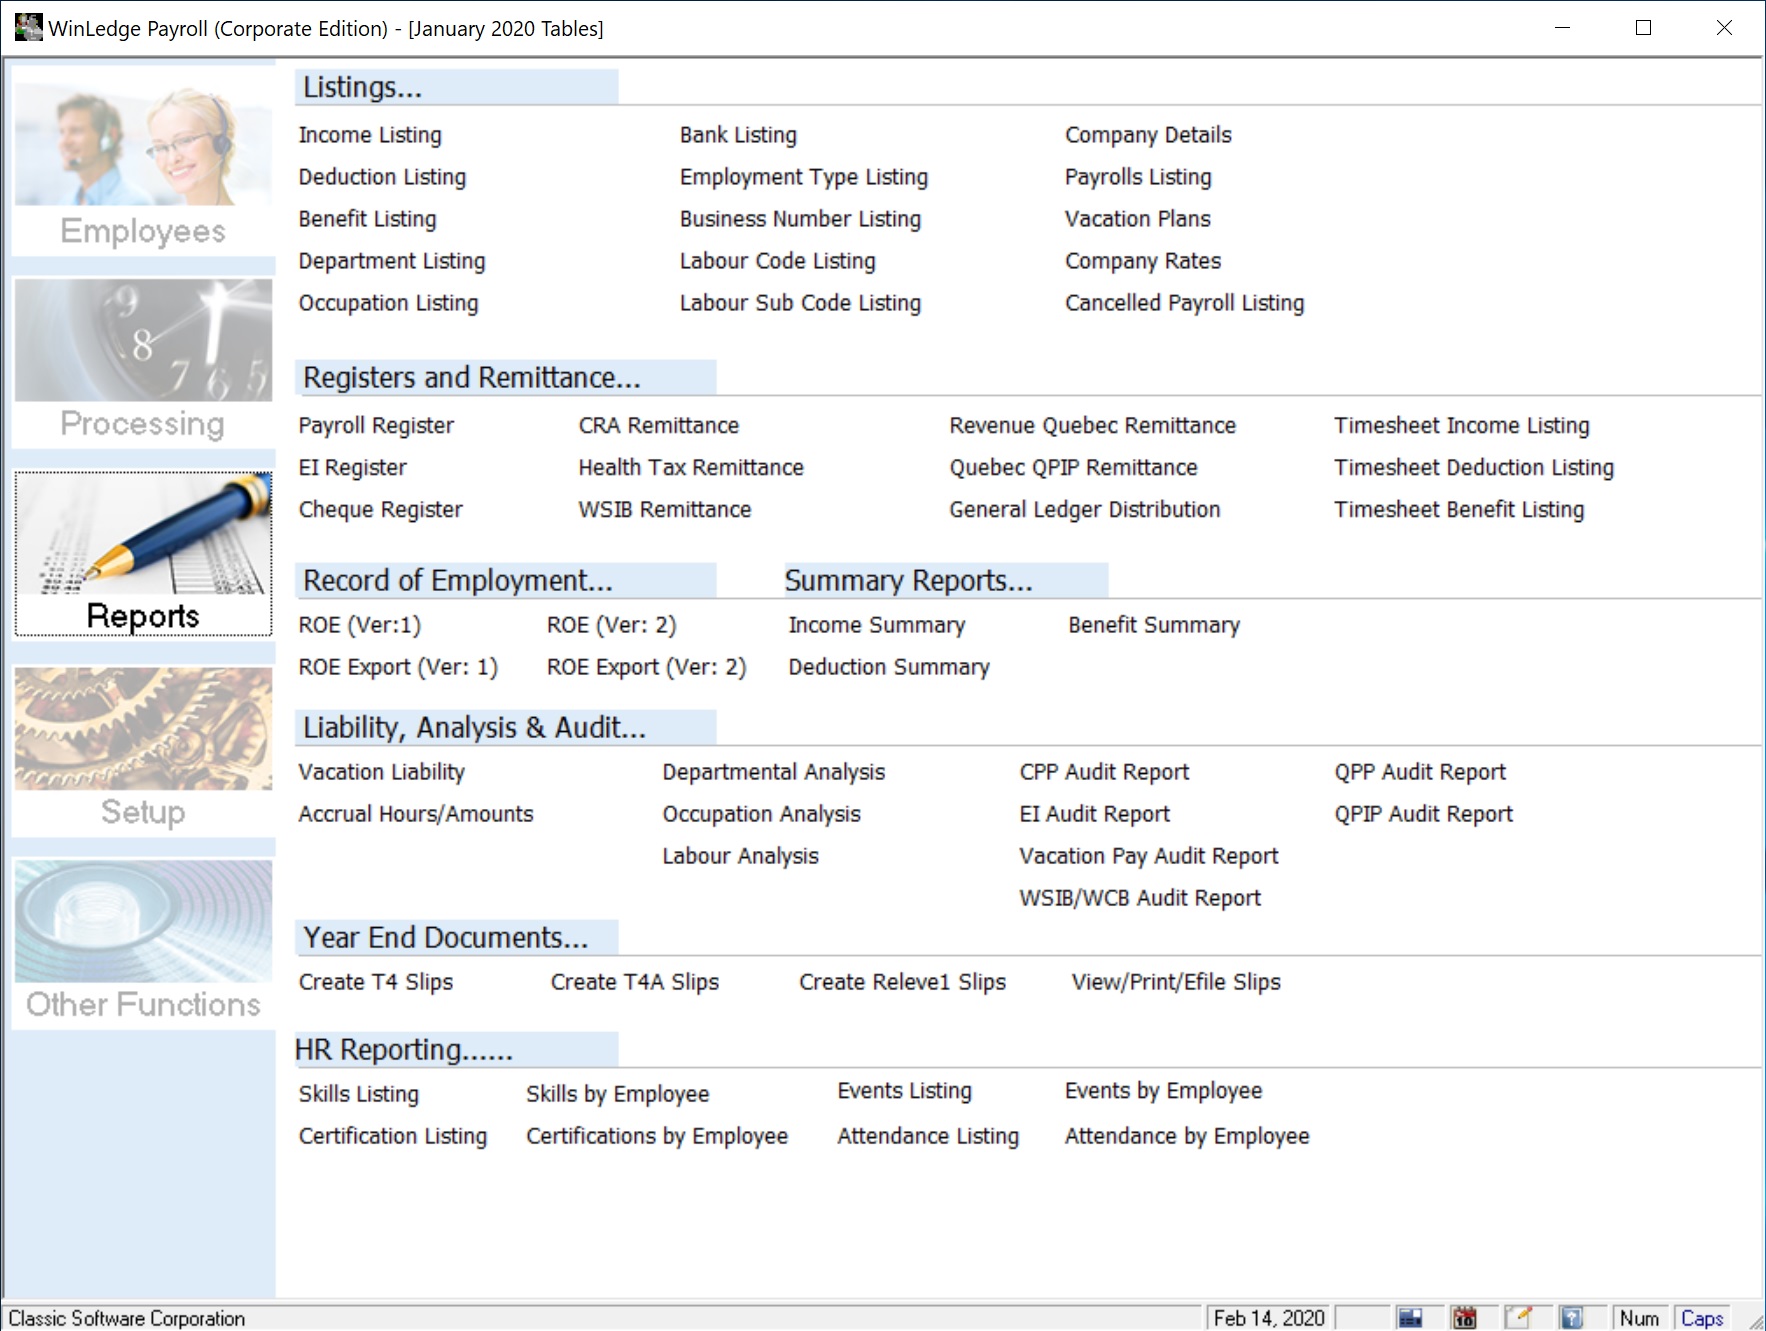This screenshot has width=1766, height=1331.
Task: Open Revenue Quebec Remittance
Action: pyautogui.click(x=1092, y=426)
